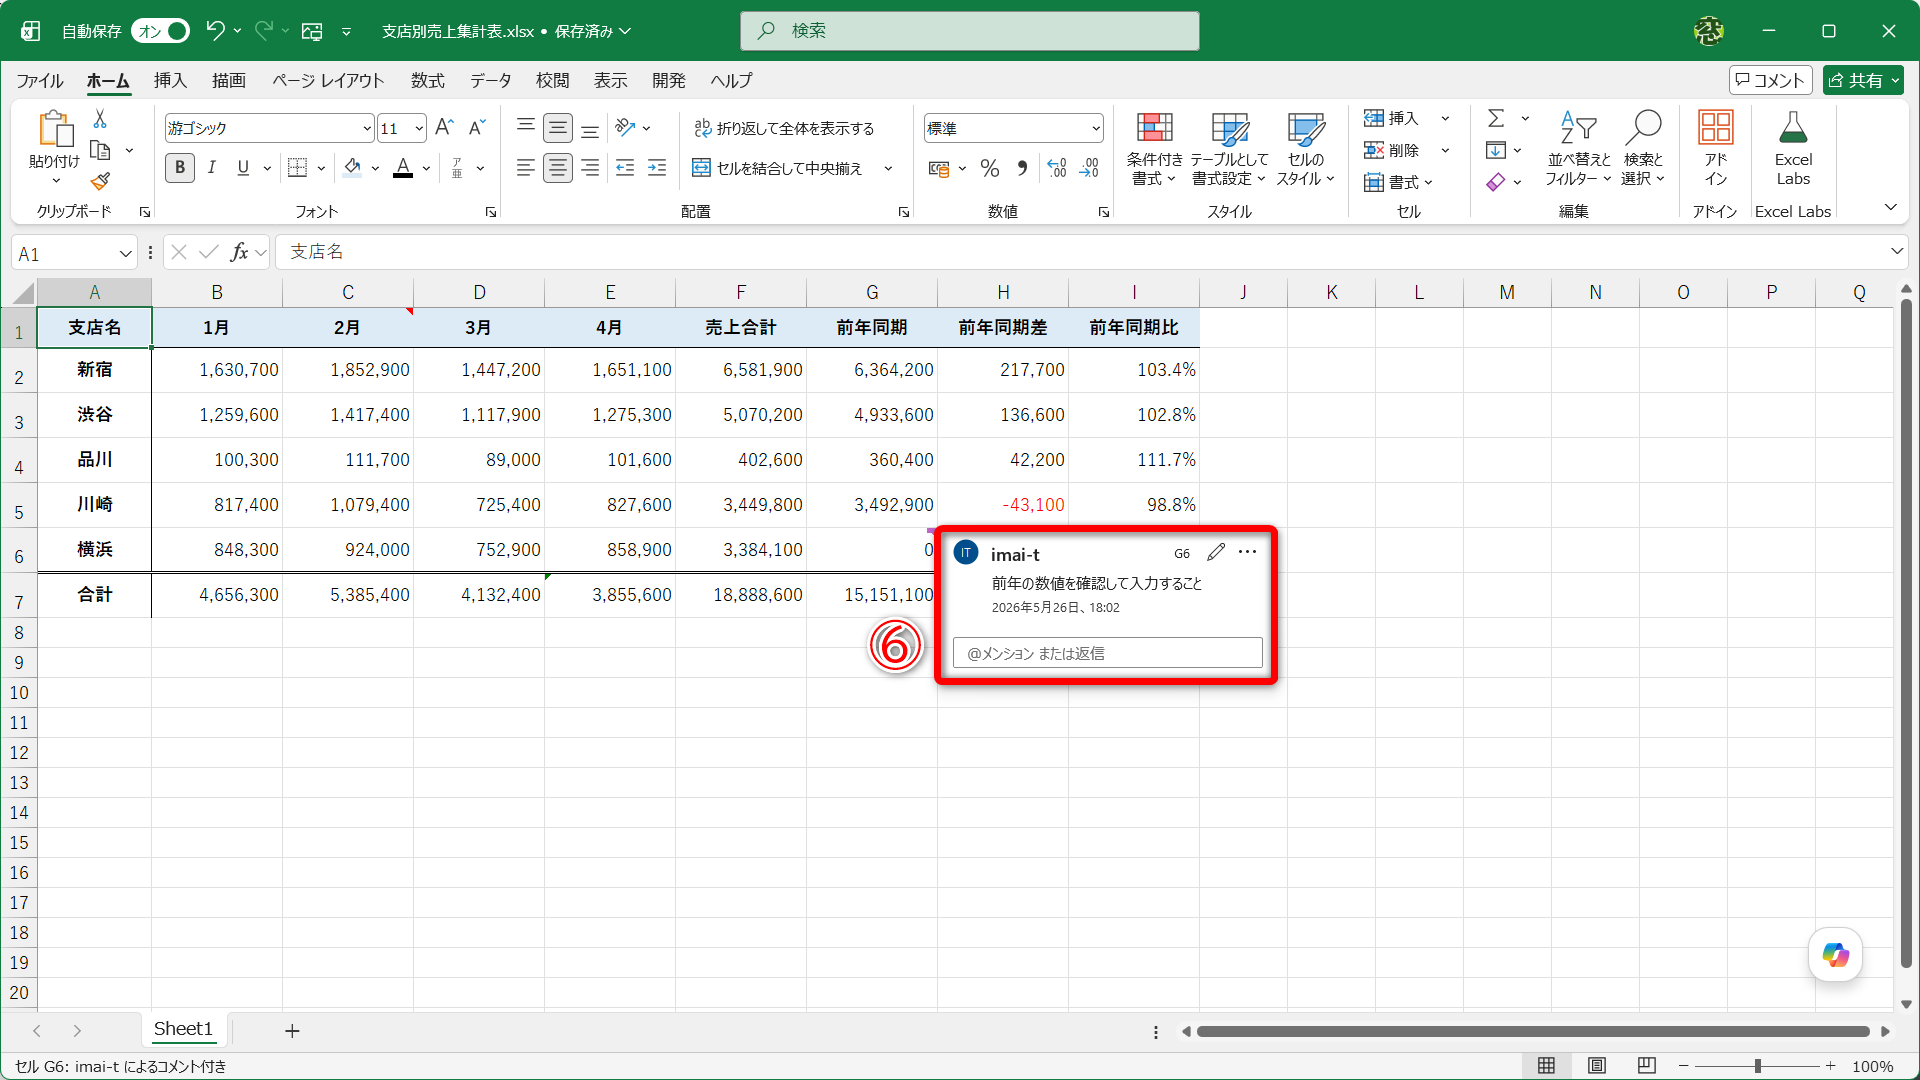
Task: Click the Decrease Decimal icon
Action: [x=1089, y=168]
